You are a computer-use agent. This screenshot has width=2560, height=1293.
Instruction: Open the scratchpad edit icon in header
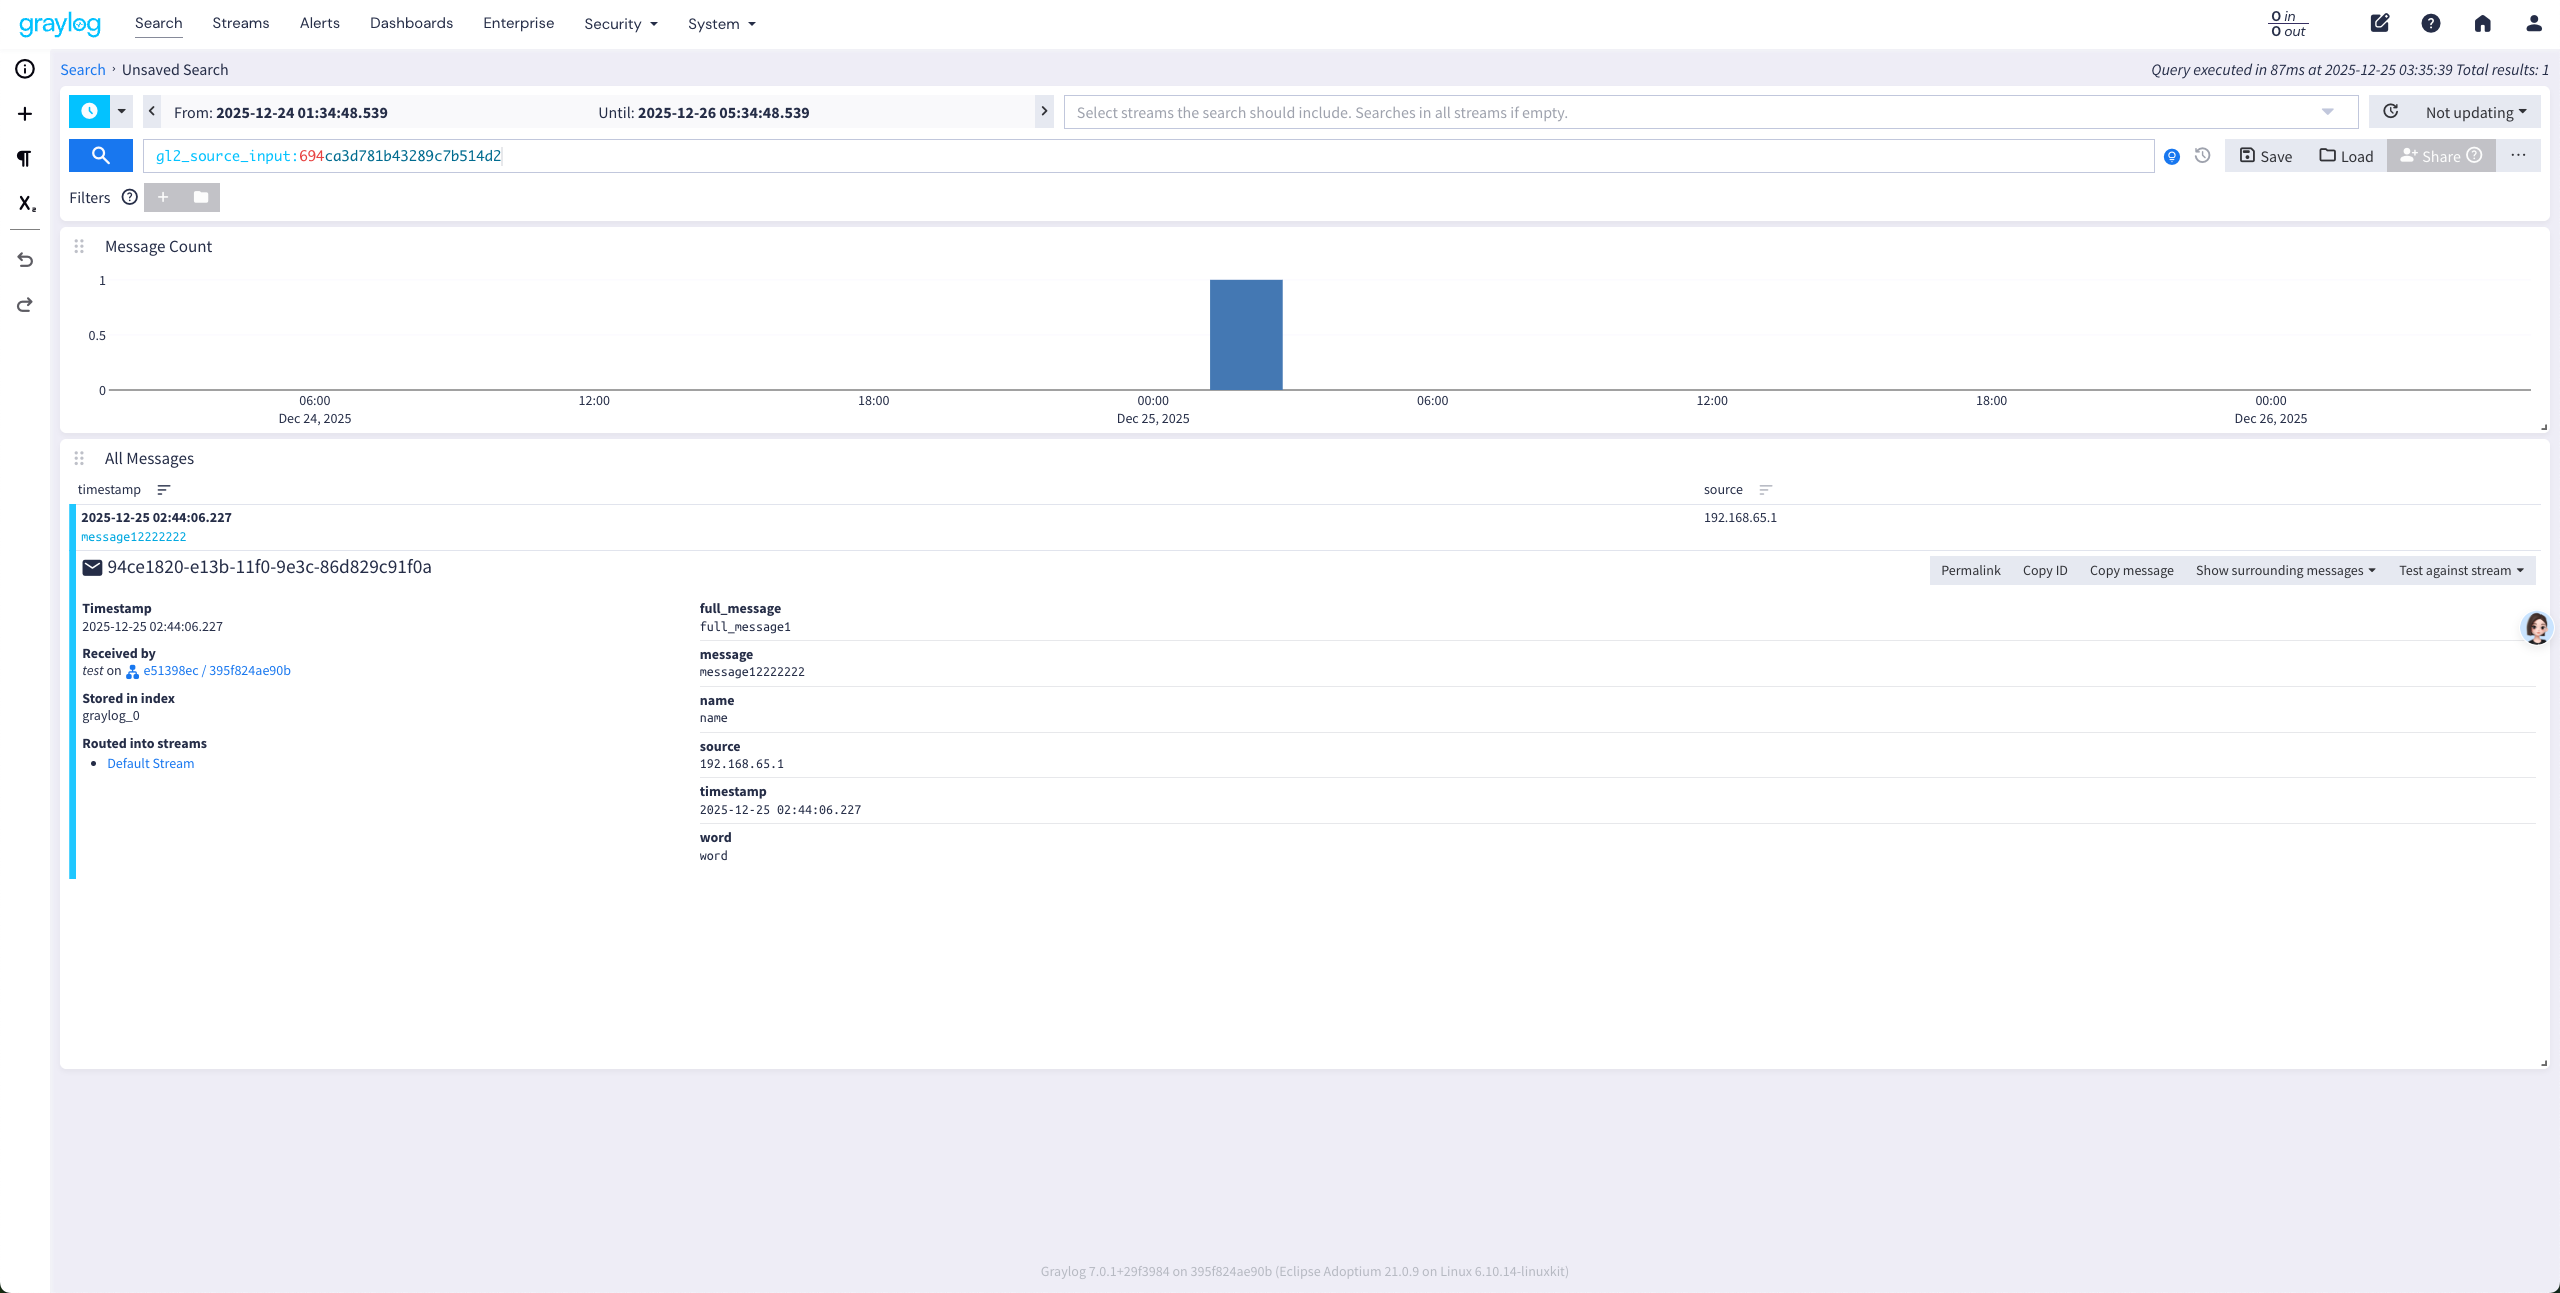(2380, 23)
